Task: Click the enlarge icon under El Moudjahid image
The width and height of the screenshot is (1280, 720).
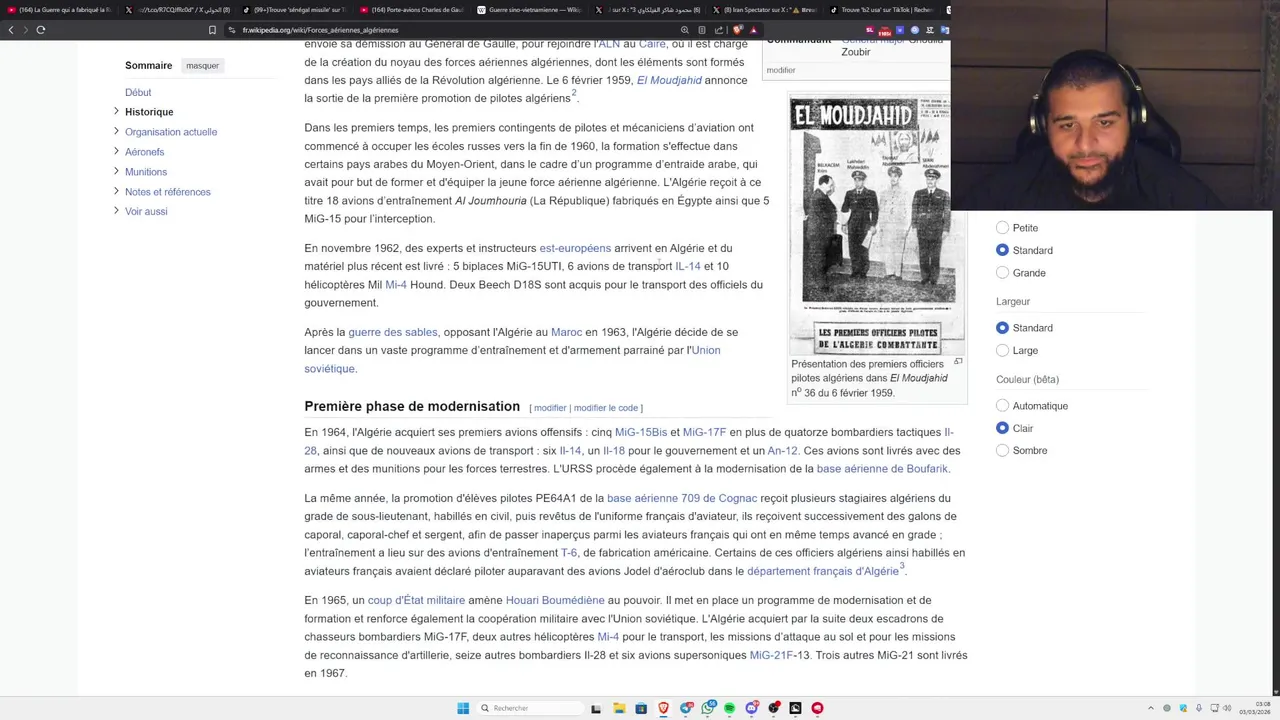Action: [x=958, y=361]
